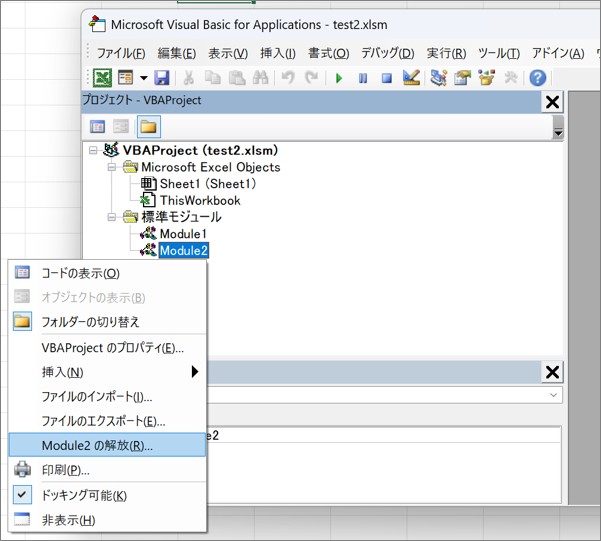Click the View Microsoft Excel toolbar icon
This screenshot has width=601, height=541.
pyautogui.click(x=102, y=78)
